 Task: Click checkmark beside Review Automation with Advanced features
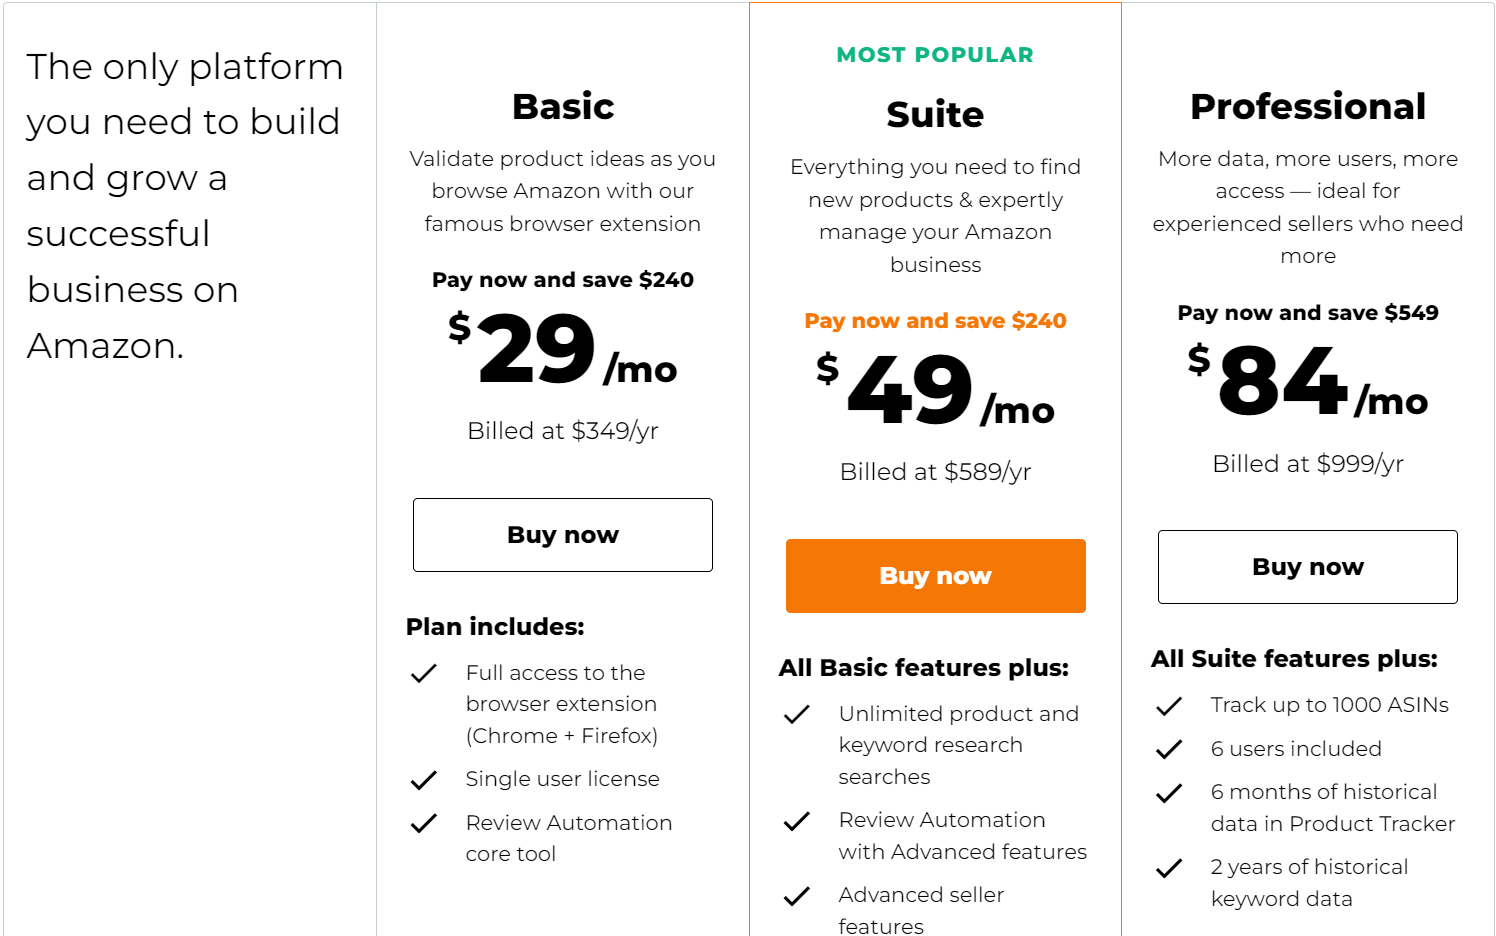pyautogui.click(x=797, y=821)
